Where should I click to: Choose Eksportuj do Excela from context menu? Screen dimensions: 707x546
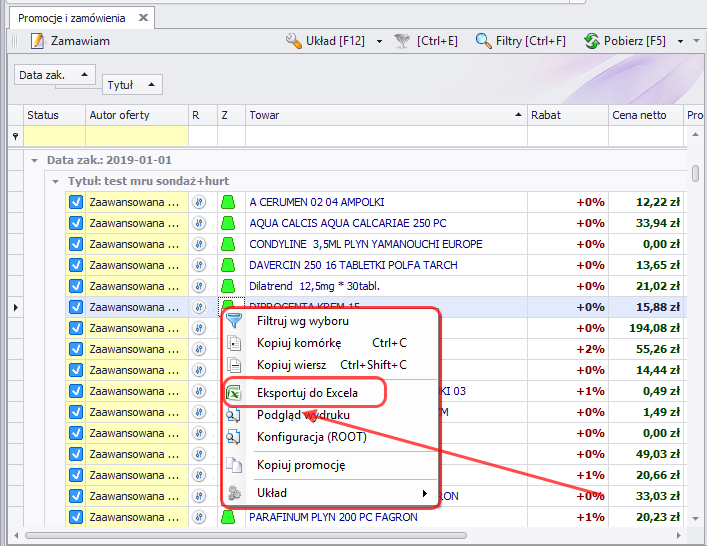coord(307,393)
